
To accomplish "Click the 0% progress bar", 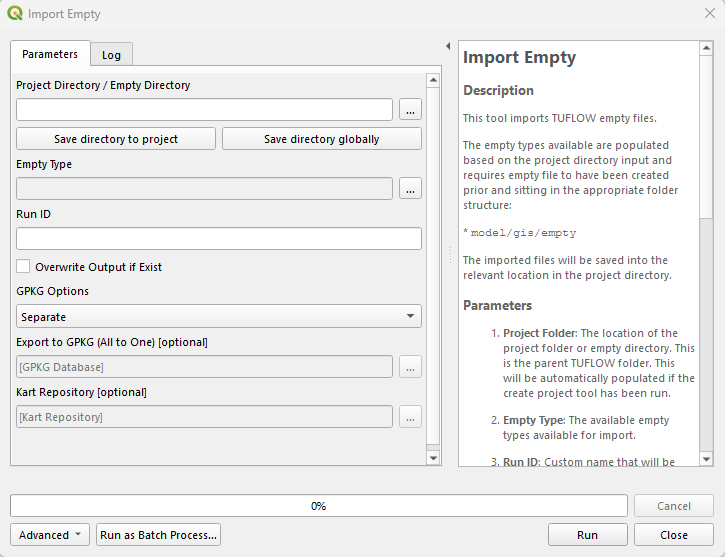I will pyautogui.click(x=318, y=506).
